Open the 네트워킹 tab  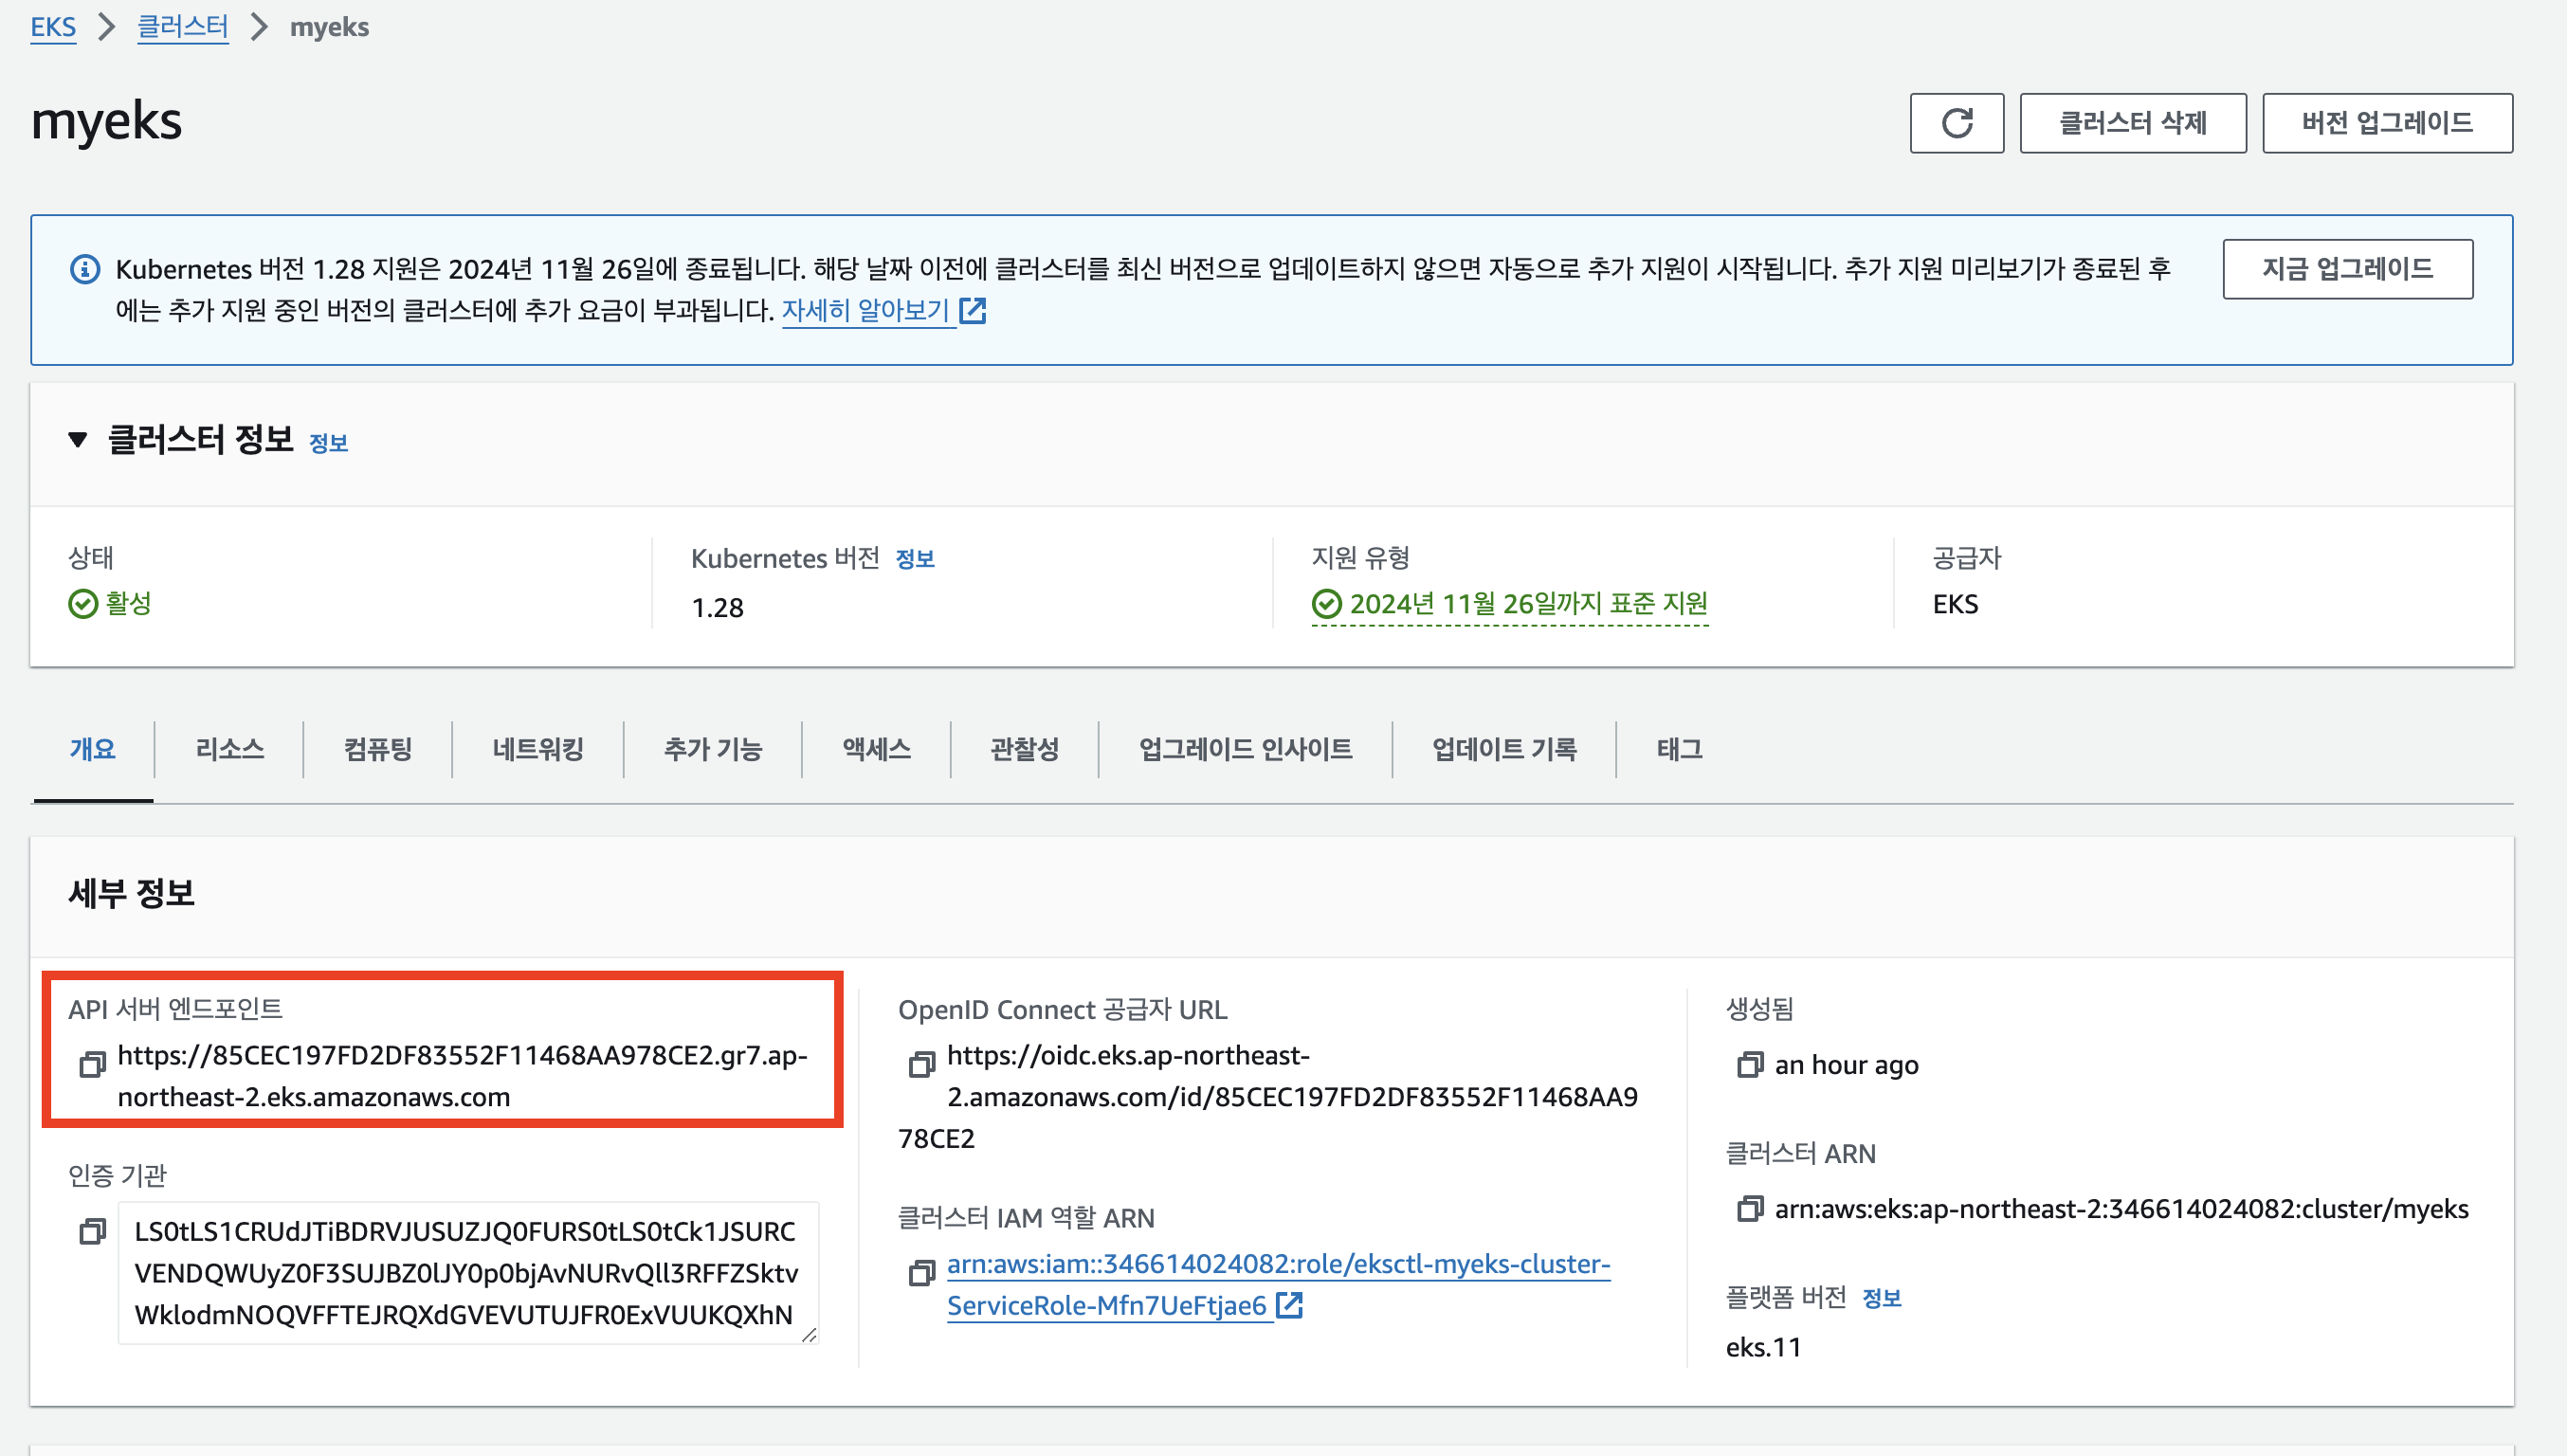[537, 749]
